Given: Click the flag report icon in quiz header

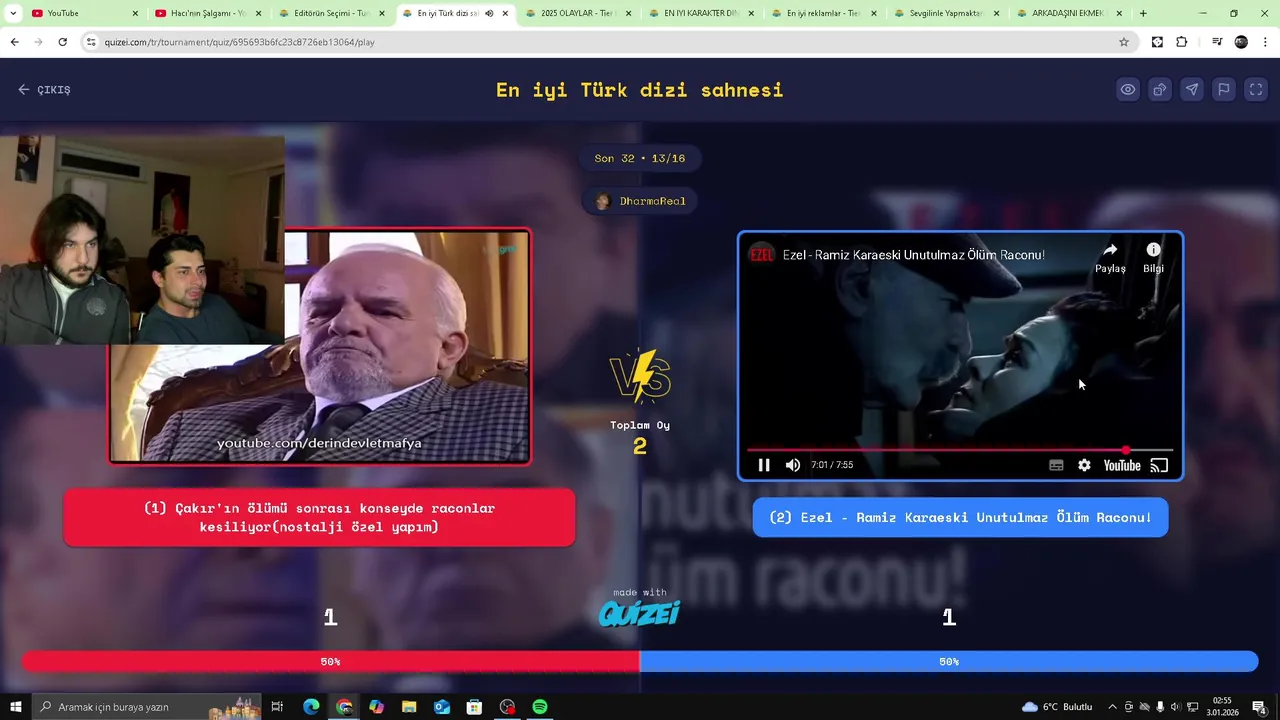Looking at the screenshot, I should (1224, 90).
